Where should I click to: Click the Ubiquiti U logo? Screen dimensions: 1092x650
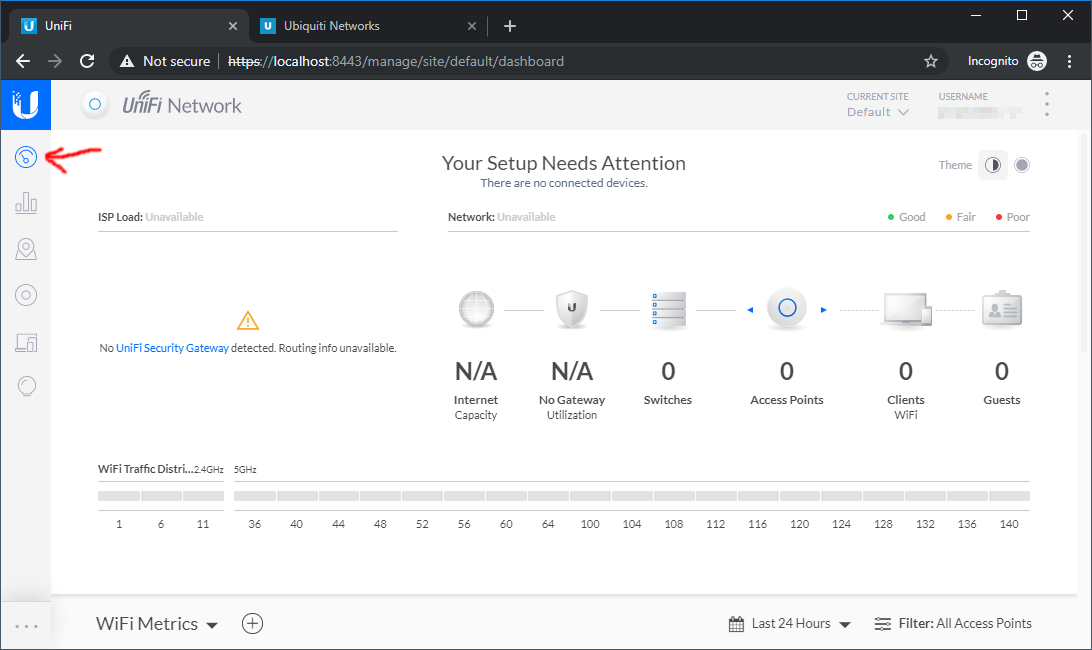pos(25,103)
